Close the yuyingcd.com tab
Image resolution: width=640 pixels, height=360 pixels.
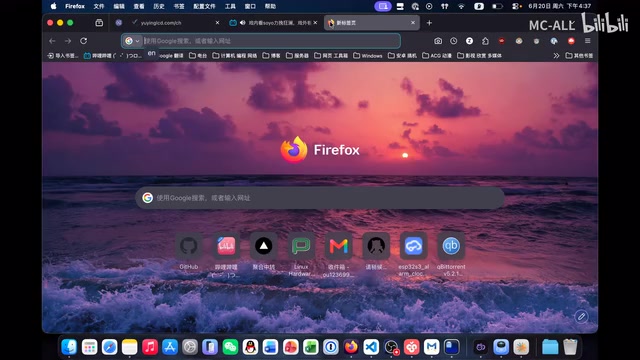point(218,23)
